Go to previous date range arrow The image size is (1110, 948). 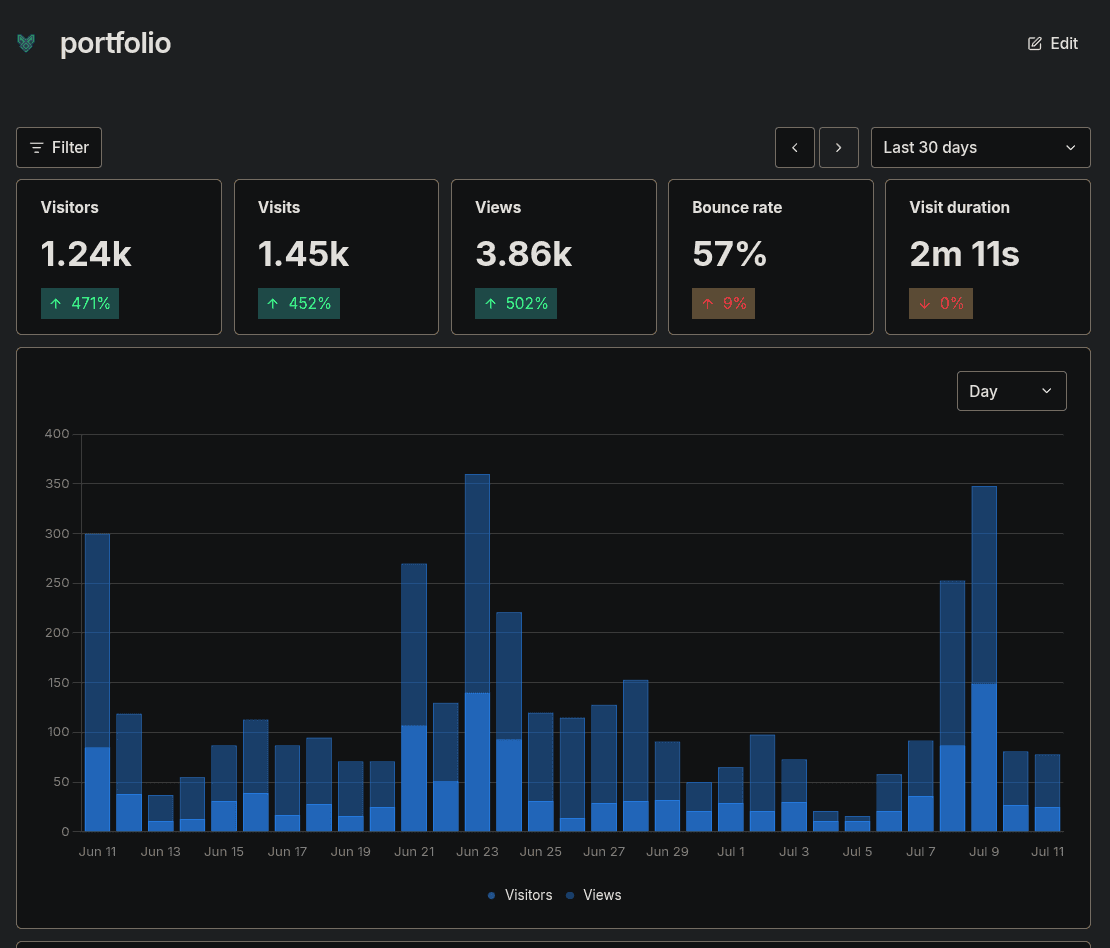pyautogui.click(x=794, y=147)
